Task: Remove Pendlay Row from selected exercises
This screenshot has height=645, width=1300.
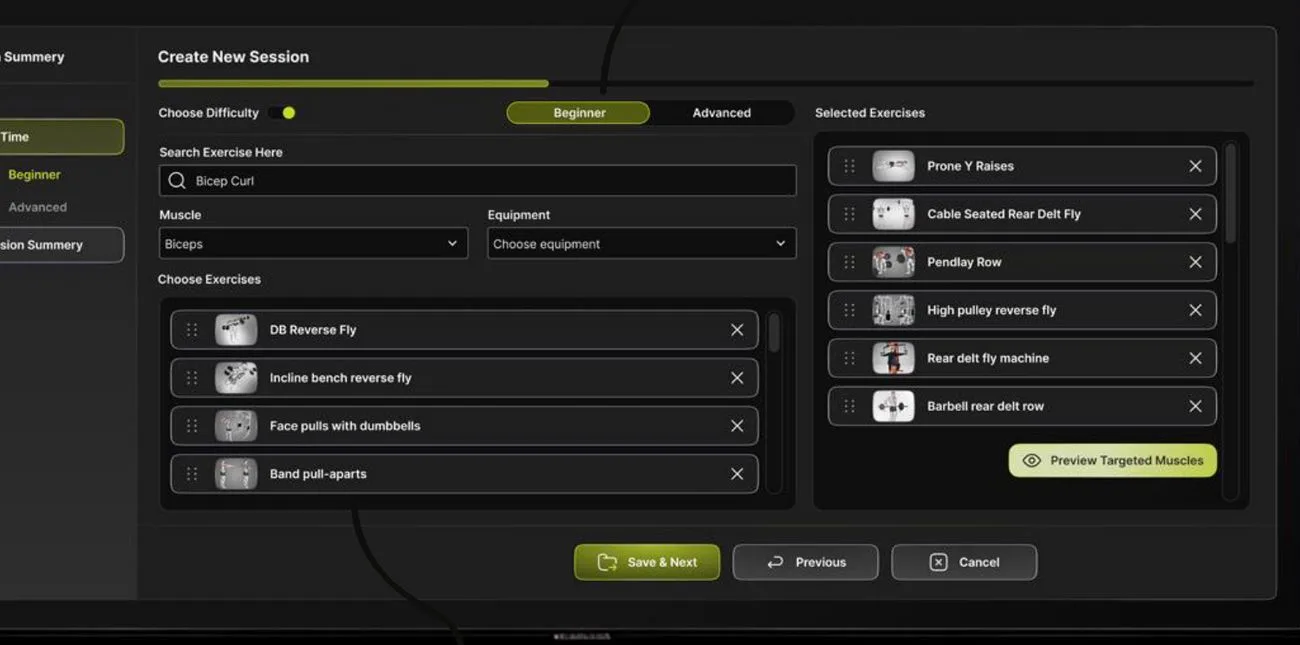Action: pyautogui.click(x=1195, y=262)
